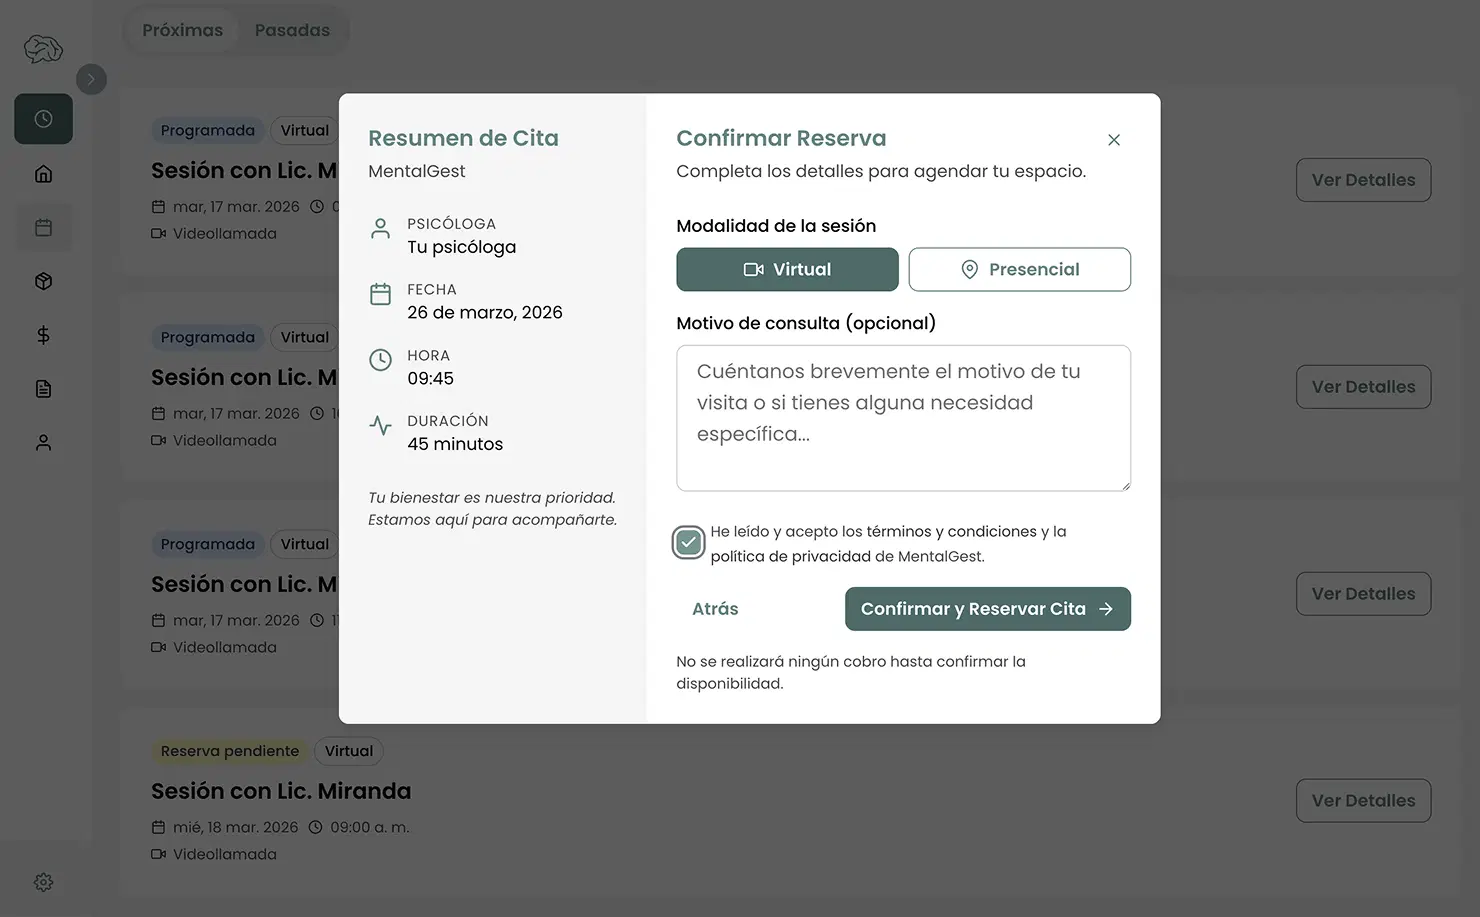This screenshot has width=1480, height=917.
Task: Click Confirmar y Reservar Cita
Action: coord(987,609)
